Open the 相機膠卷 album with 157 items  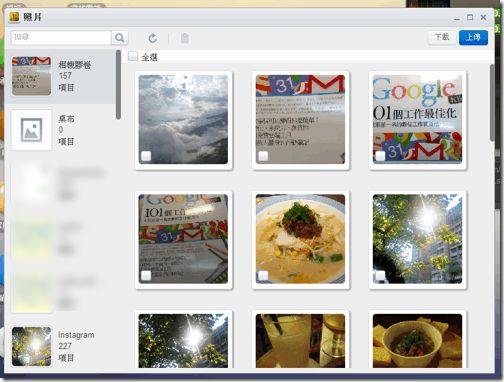(60, 76)
